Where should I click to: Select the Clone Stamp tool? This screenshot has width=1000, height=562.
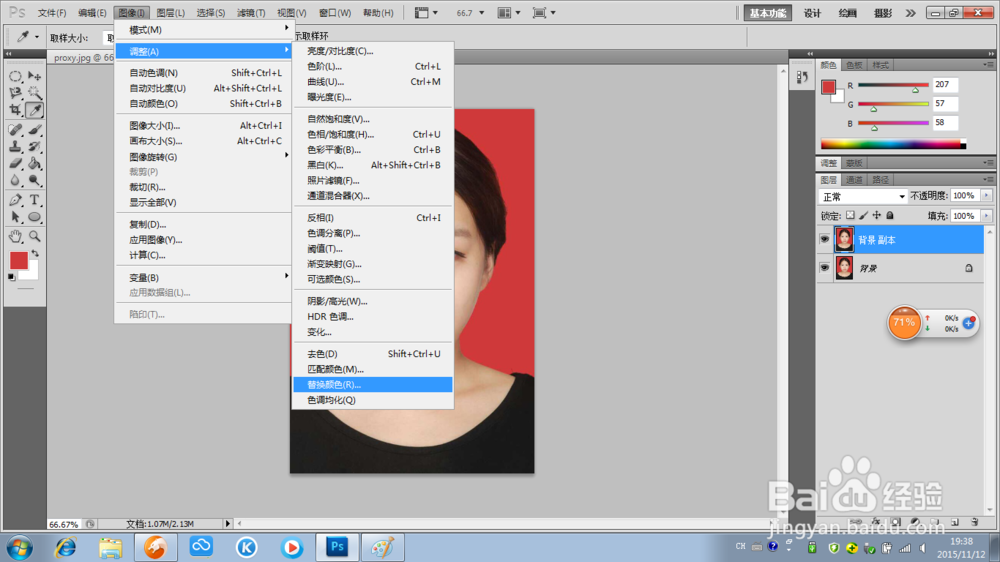(15, 147)
